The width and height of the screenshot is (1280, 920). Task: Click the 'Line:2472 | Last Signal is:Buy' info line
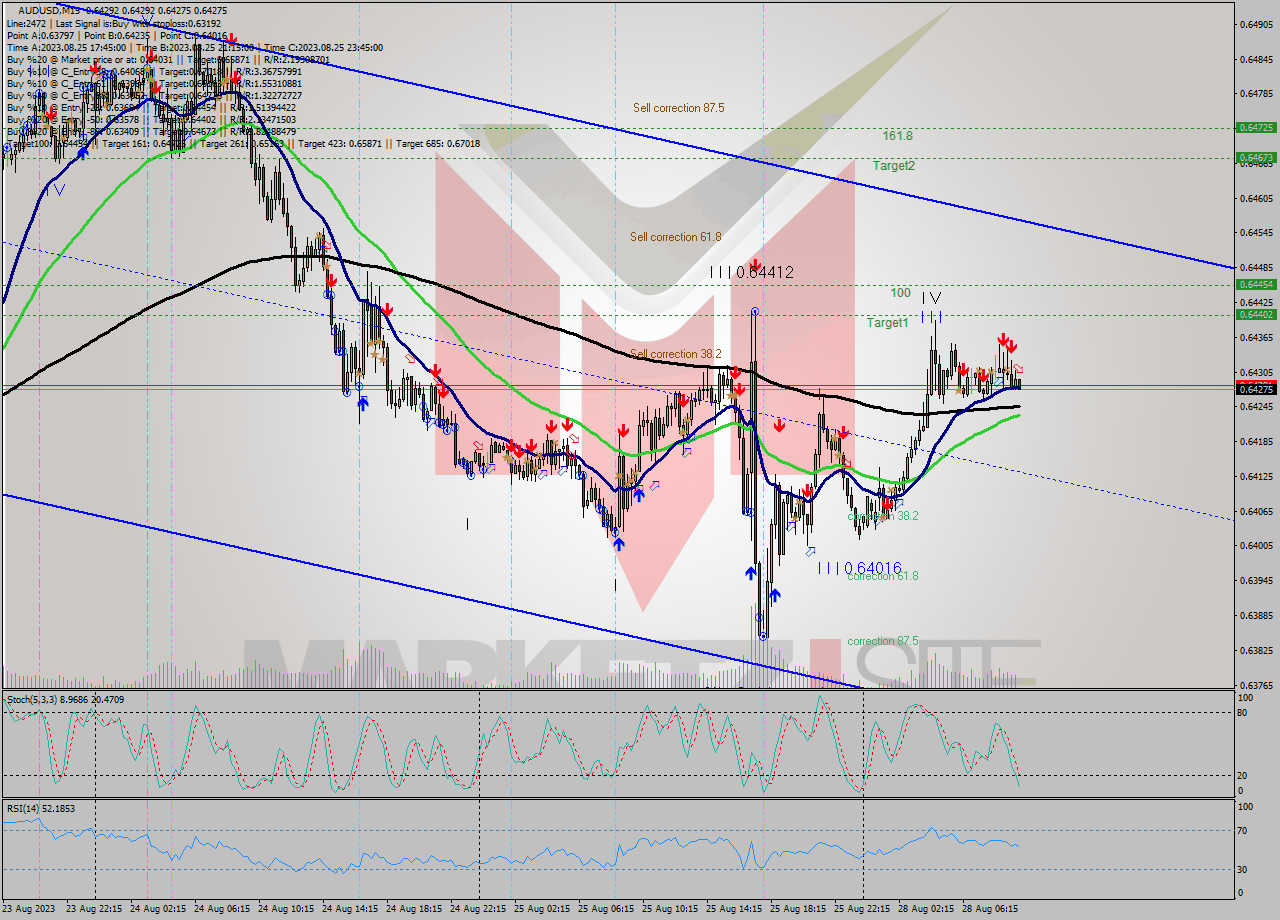113,23
